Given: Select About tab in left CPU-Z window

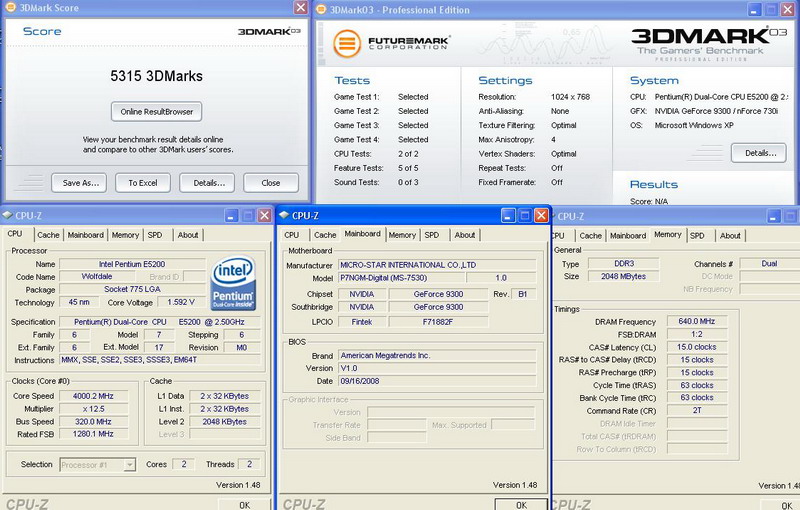Looking at the screenshot, I should [x=188, y=235].
